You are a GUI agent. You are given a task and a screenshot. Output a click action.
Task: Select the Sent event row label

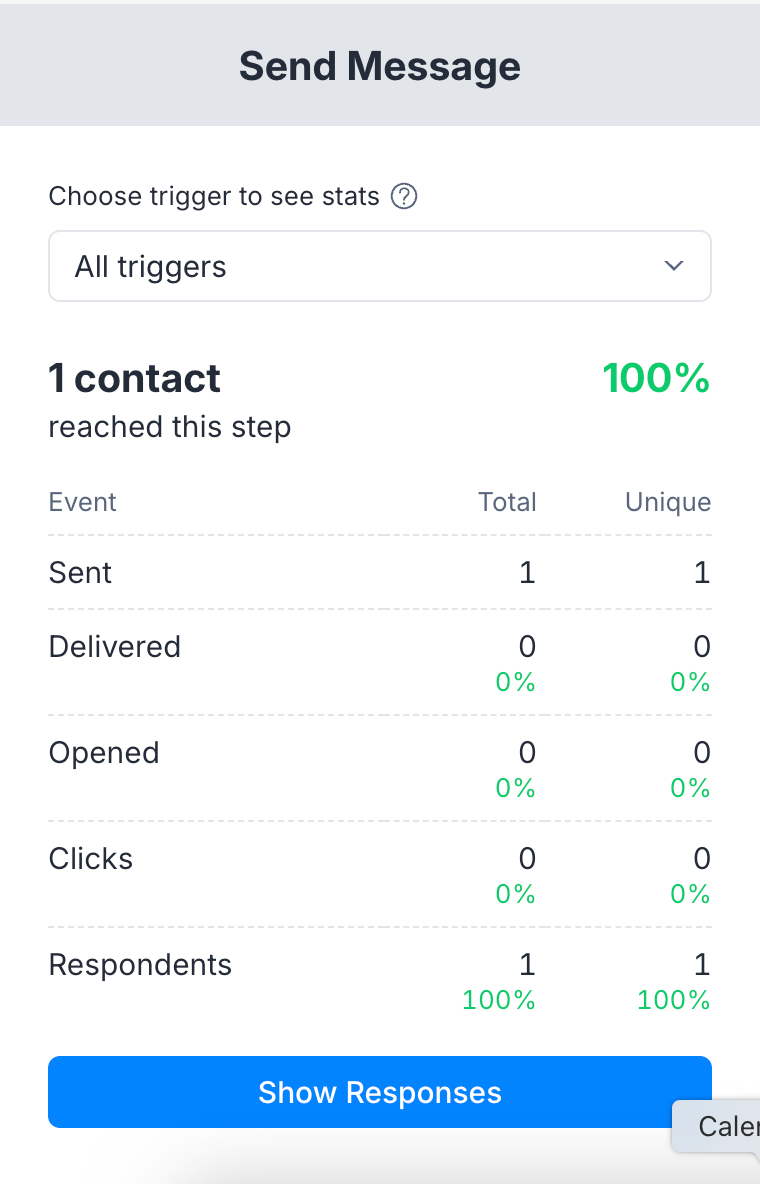pos(80,572)
